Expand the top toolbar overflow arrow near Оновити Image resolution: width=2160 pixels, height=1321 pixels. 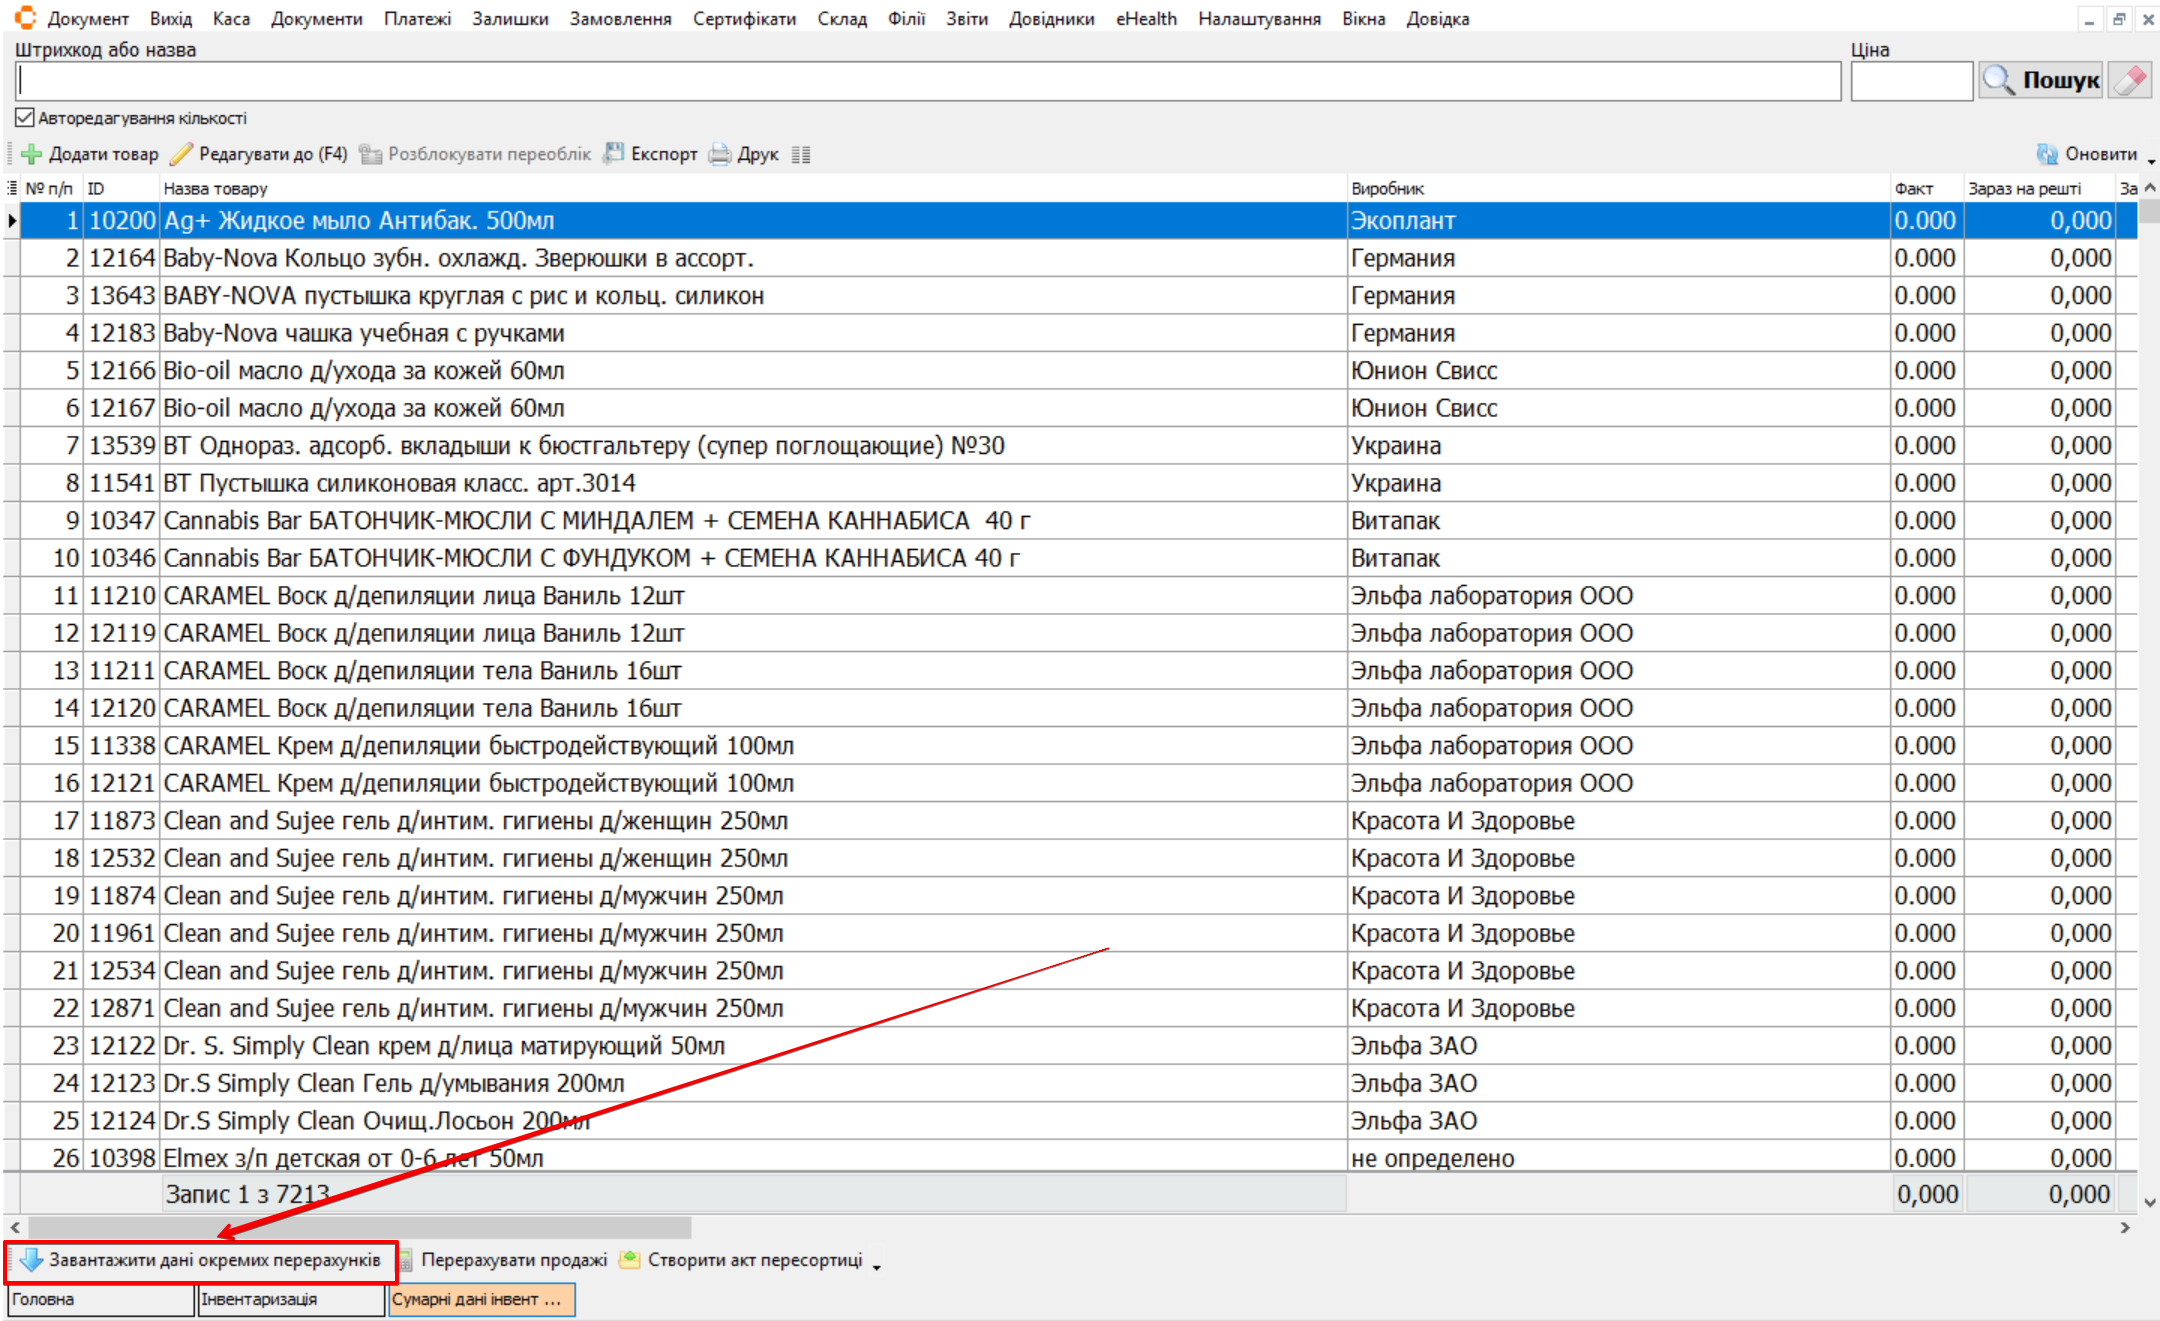click(x=2151, y=160)
